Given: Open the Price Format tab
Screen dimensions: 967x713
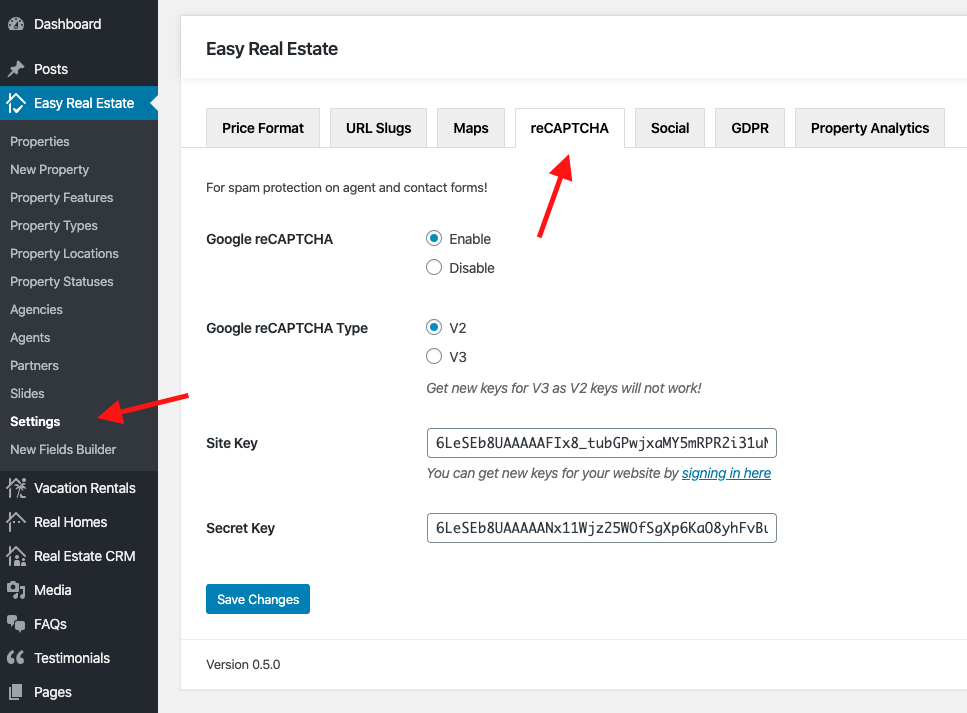Looking at the screenshot, I should 263,128.
